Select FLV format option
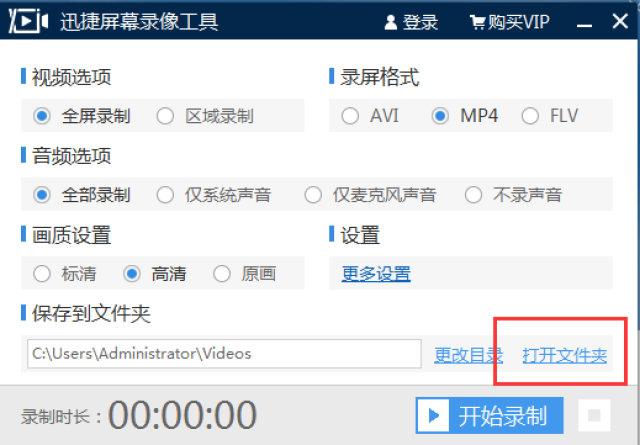This screenshot has width=640, height=445. [x=530, y=116]
